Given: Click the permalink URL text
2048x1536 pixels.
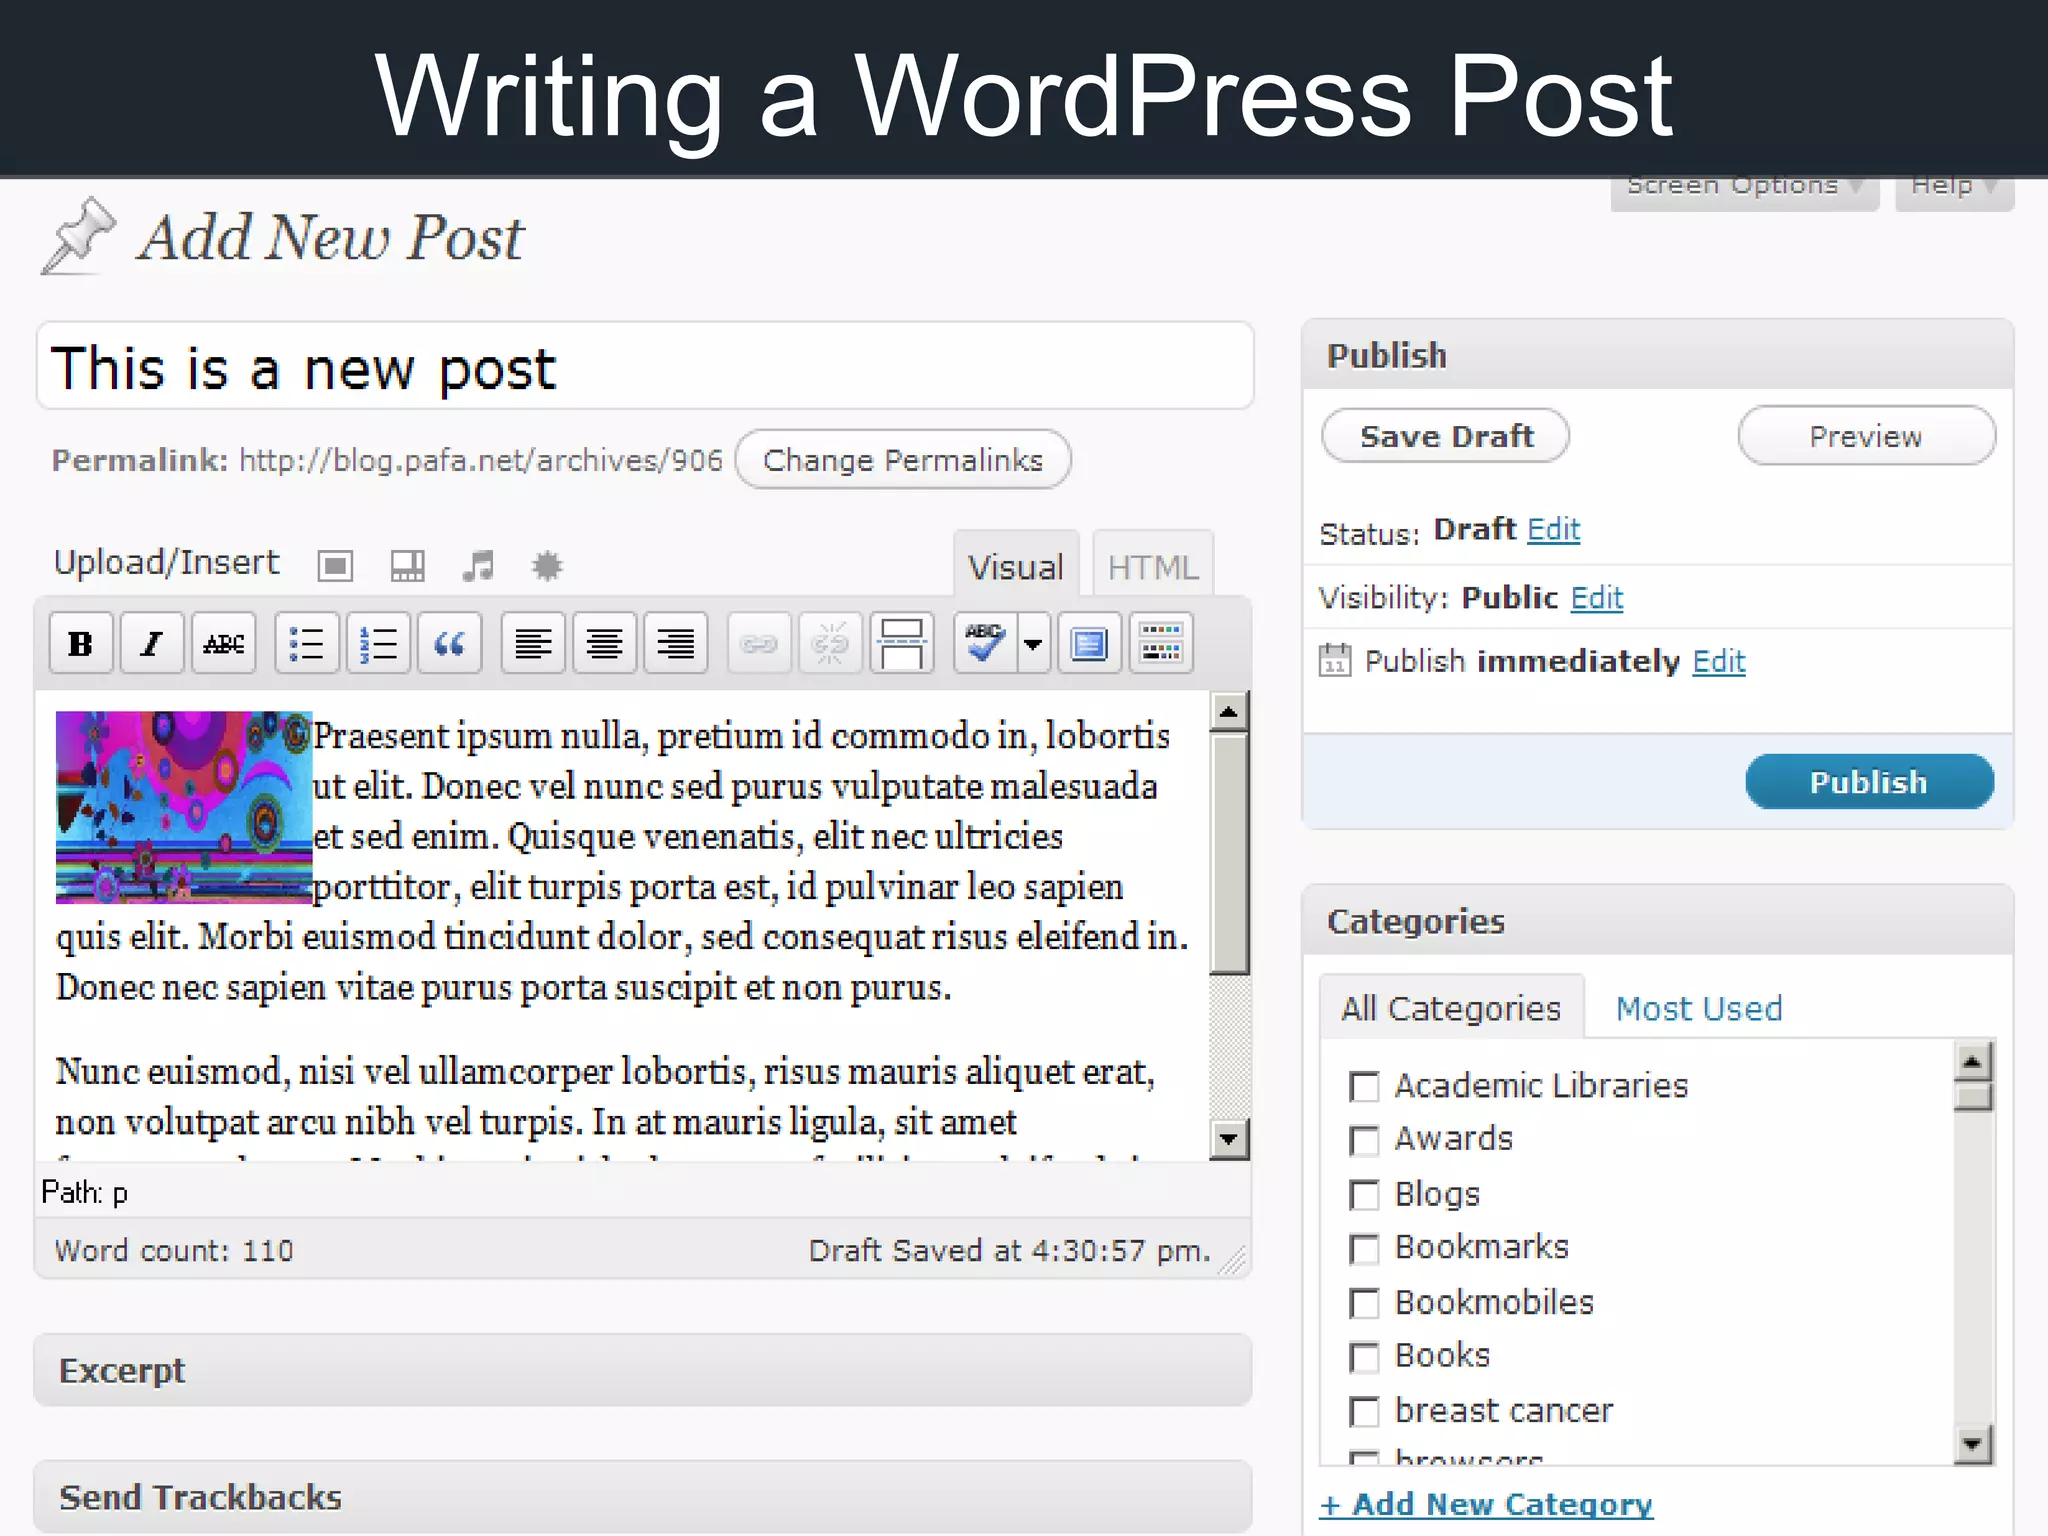Looking at the screenshot, I should (x=481, y=460).
